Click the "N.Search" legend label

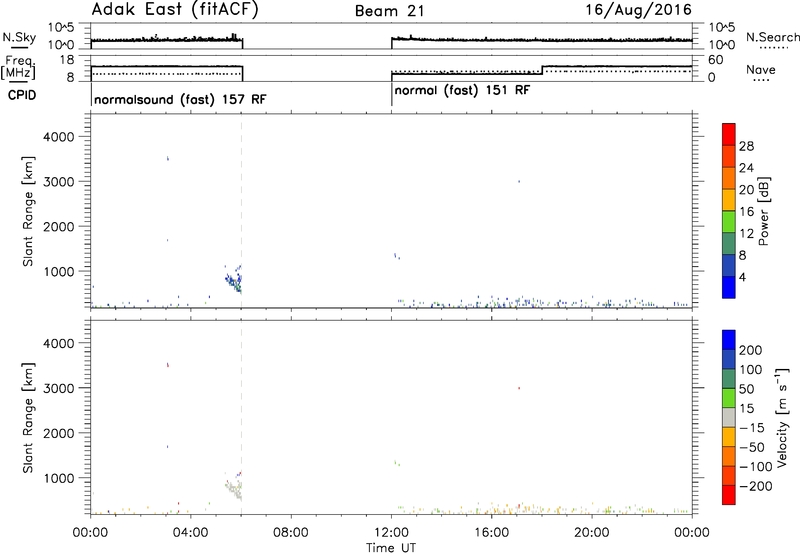point(772,37)
